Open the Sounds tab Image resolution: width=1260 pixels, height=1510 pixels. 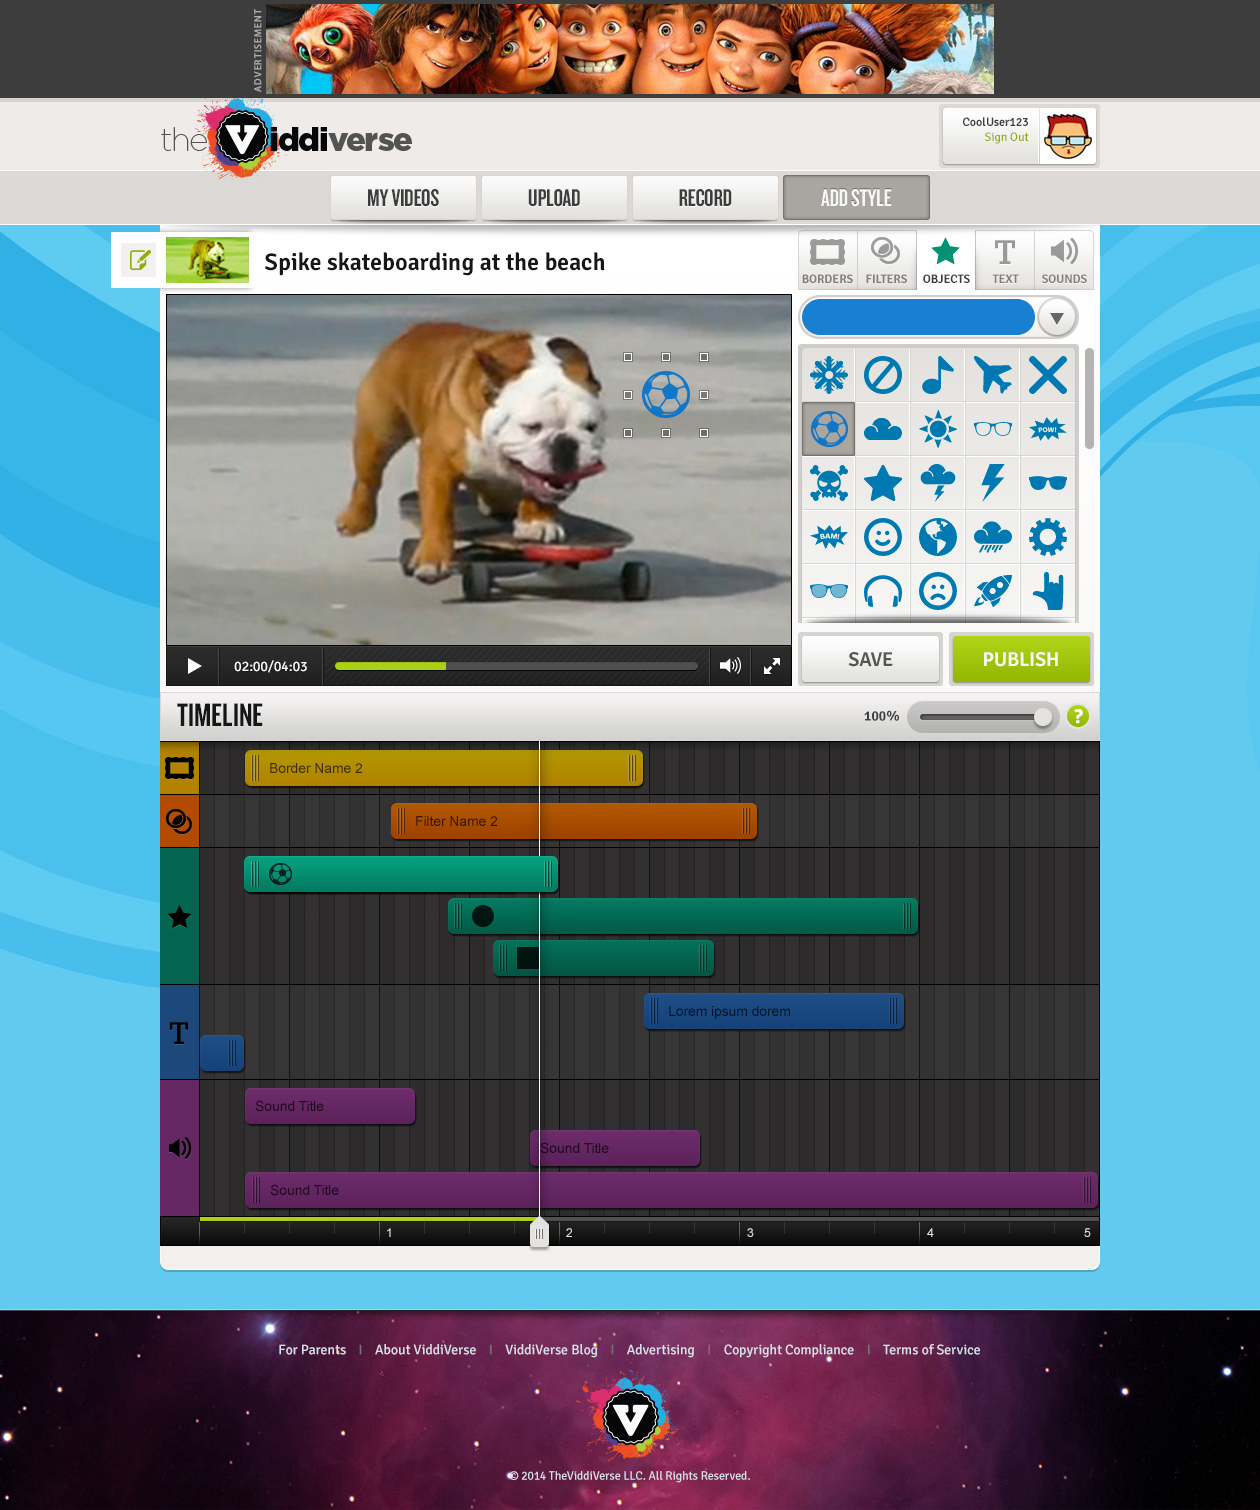click(1064, 261)
